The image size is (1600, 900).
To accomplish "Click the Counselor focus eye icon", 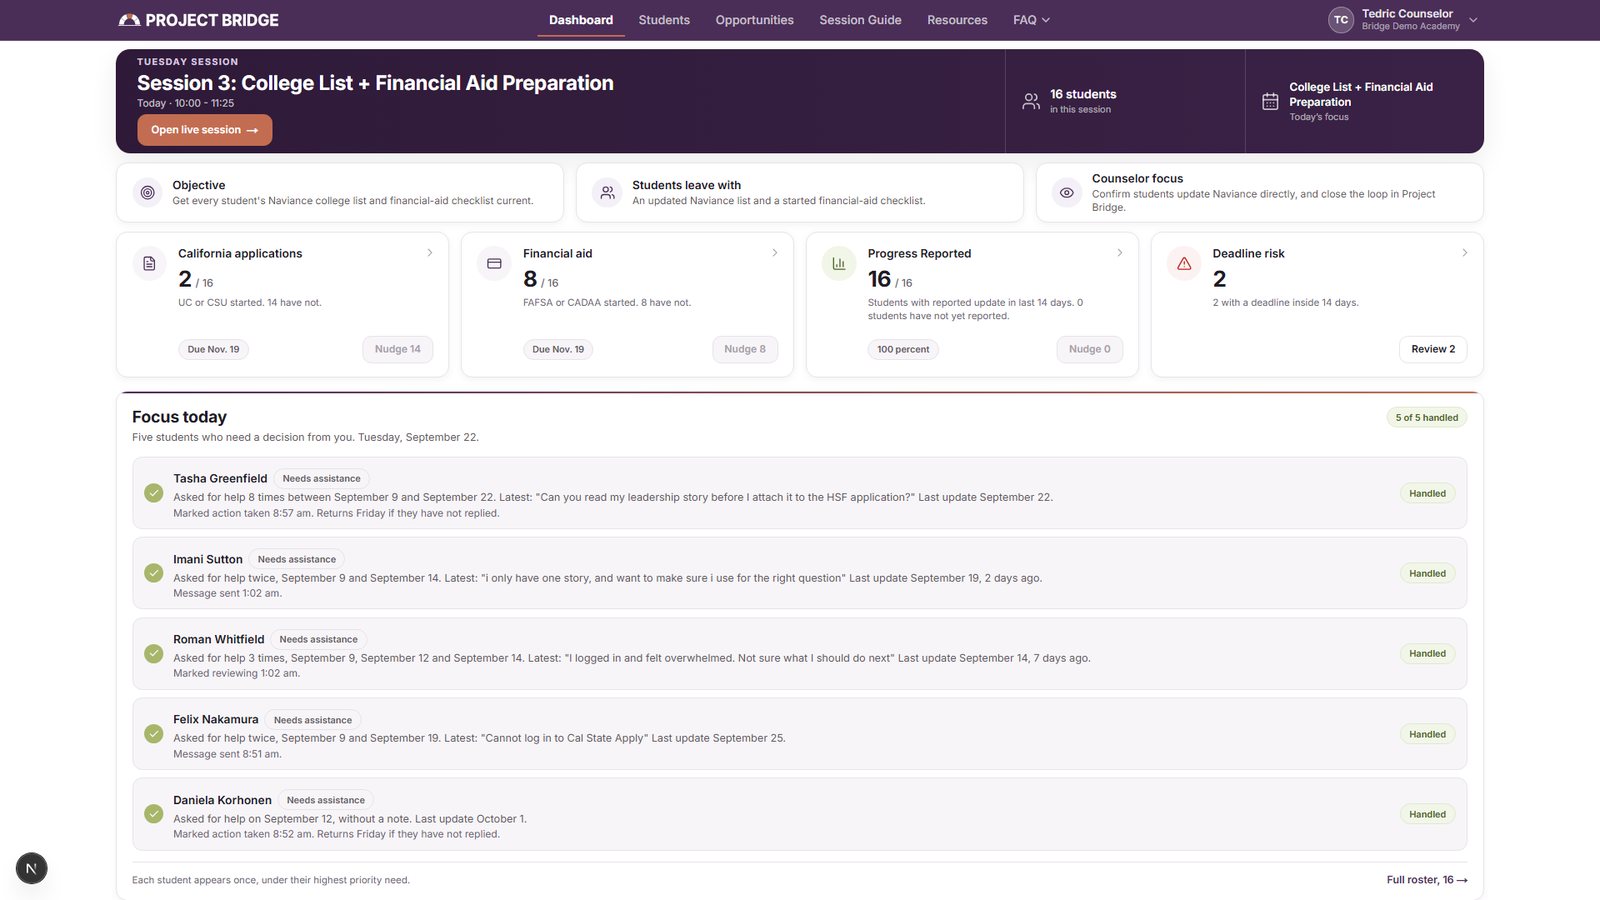I will point(1067,193).
